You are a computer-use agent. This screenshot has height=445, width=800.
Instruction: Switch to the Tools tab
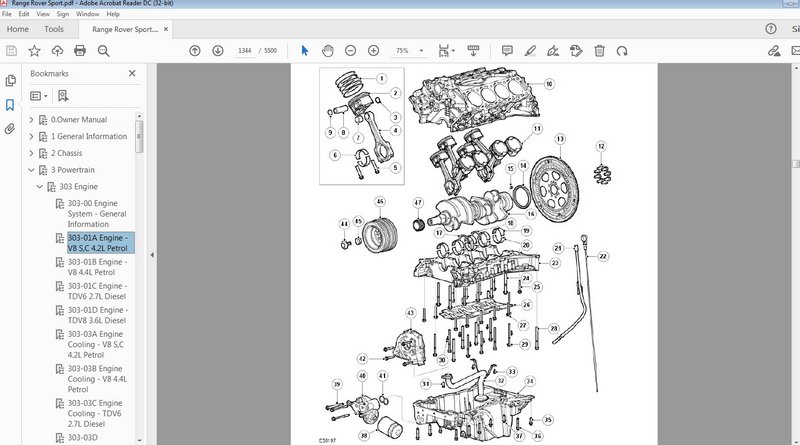(54, 29)
